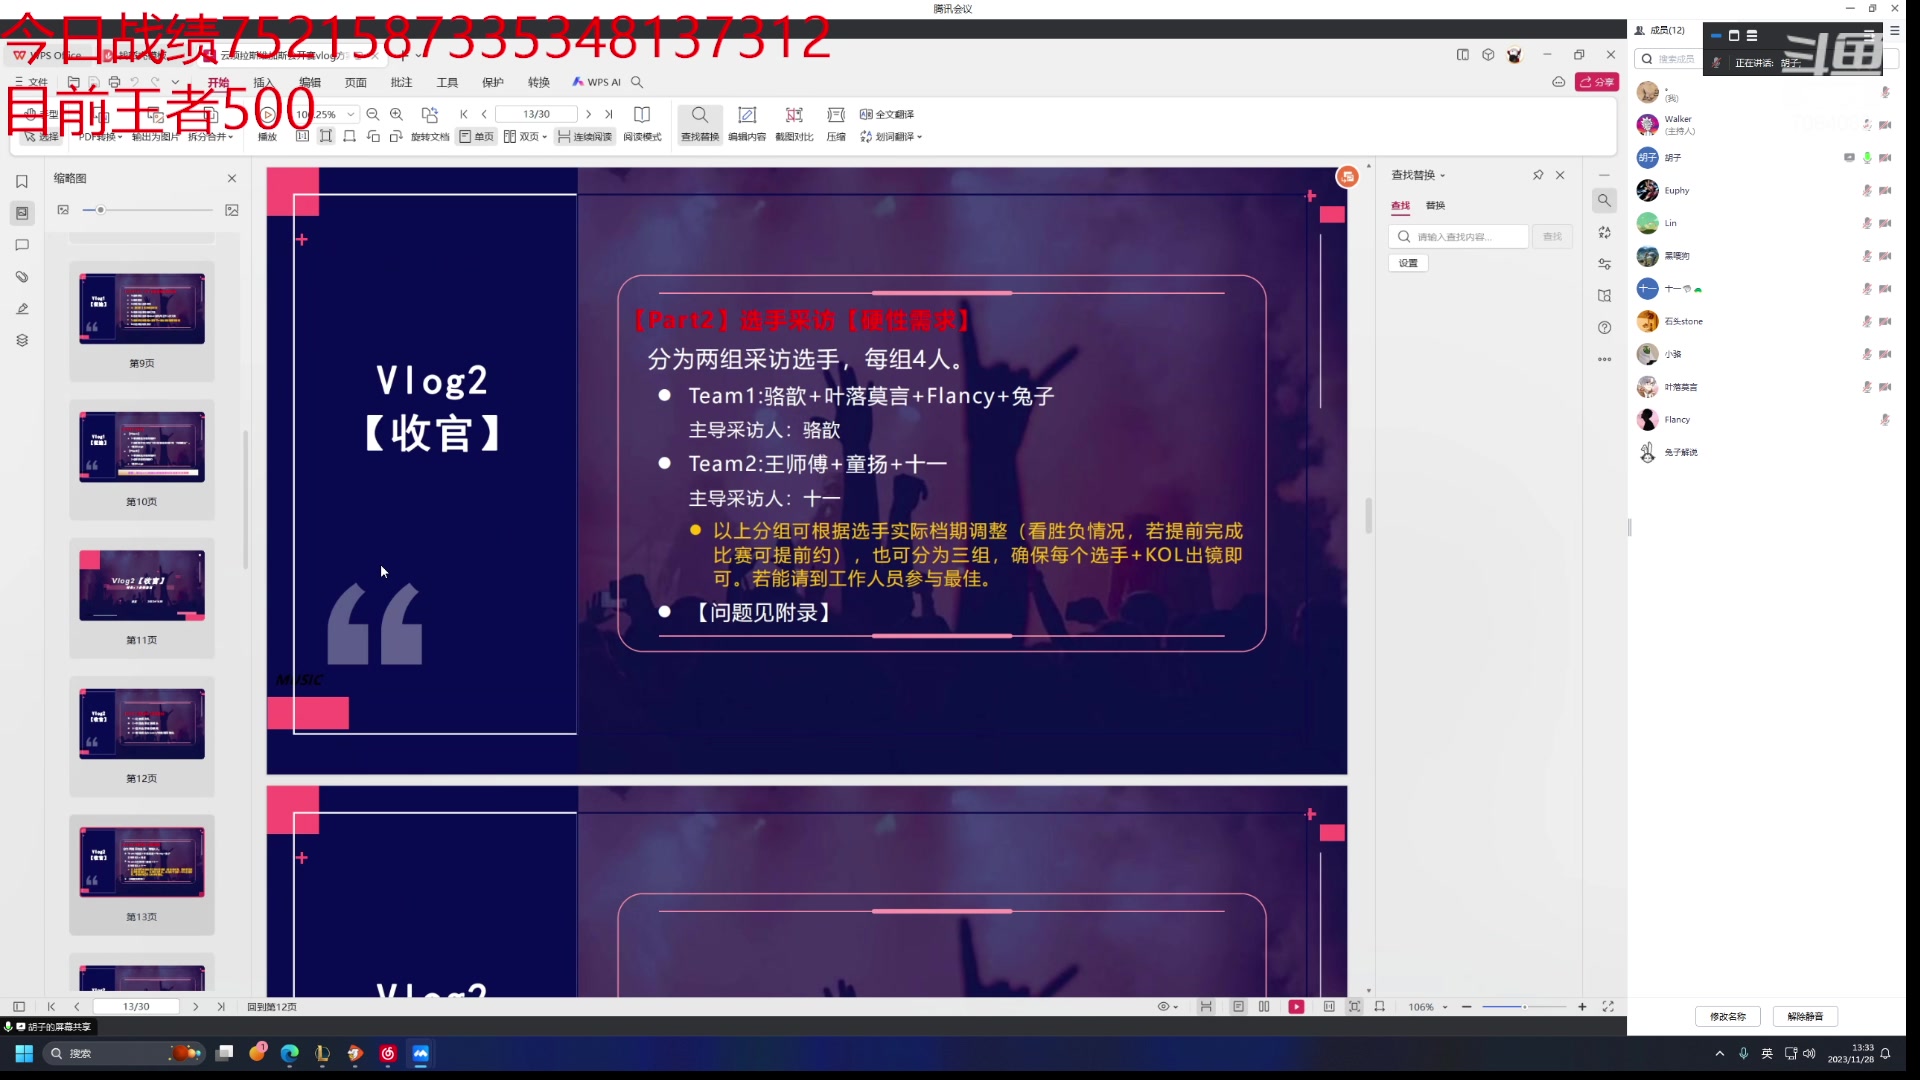
Task: Toggle Continuous Reading (连续阅读)
Action: (x=585, y=137)
